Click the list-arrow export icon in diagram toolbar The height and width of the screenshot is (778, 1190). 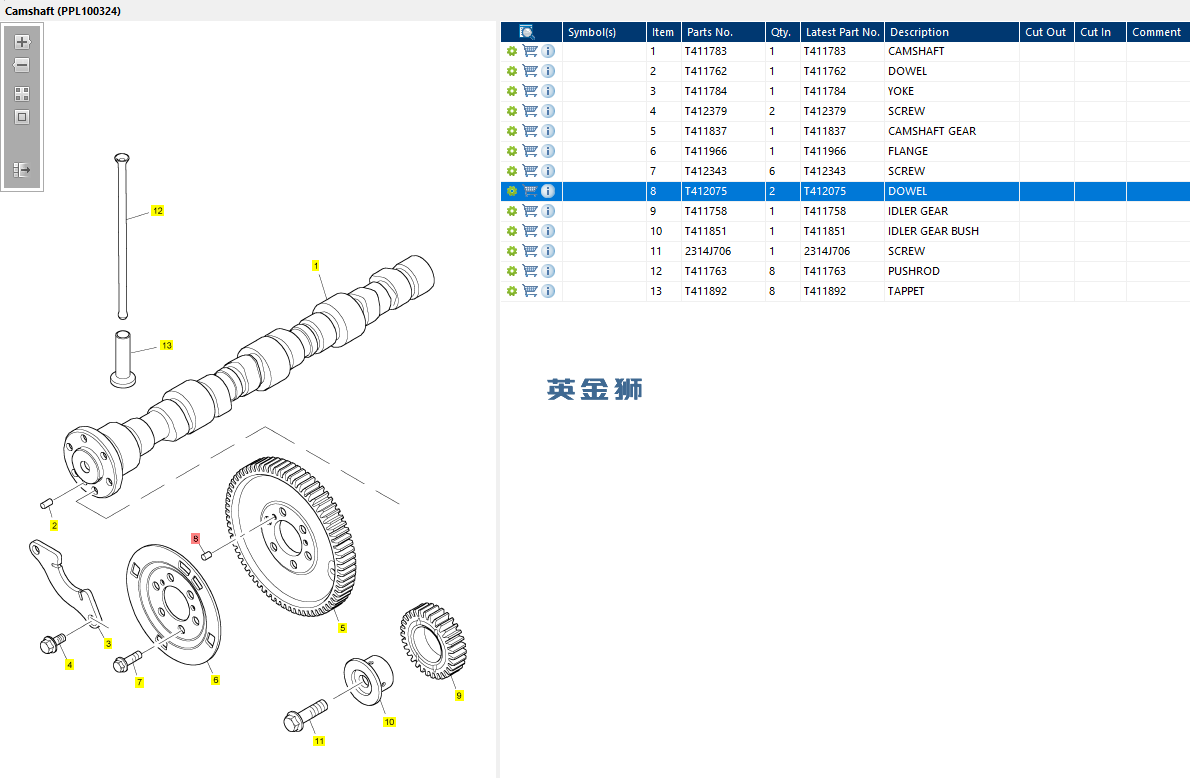click(22, 169)
